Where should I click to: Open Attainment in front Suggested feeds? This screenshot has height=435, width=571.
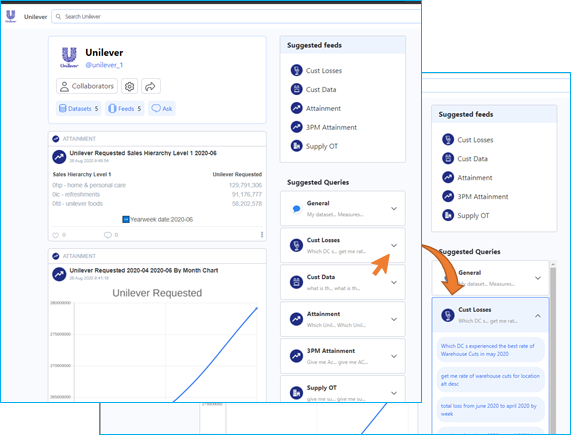pyautogui.click(x=316, y=108)
